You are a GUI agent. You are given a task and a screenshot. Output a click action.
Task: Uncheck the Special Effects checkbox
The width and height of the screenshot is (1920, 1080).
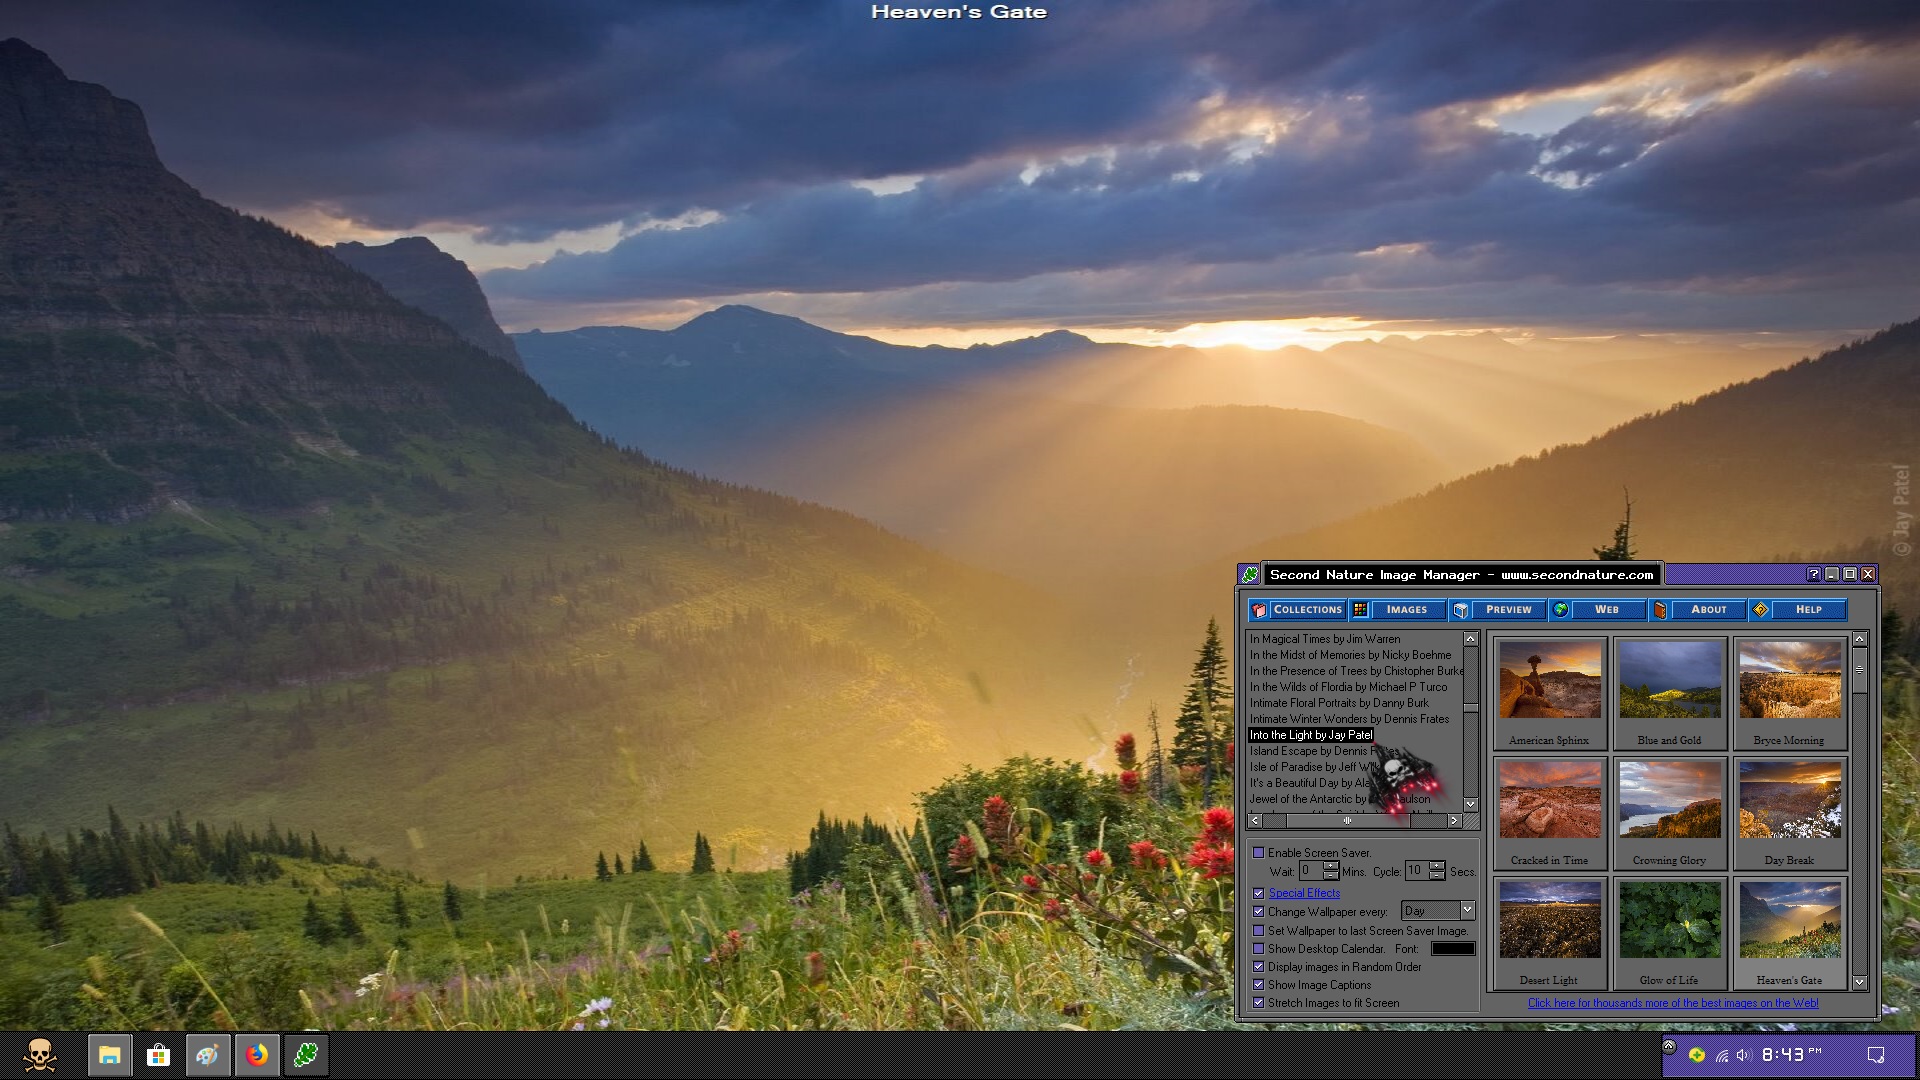click(x=1259, y=893)
